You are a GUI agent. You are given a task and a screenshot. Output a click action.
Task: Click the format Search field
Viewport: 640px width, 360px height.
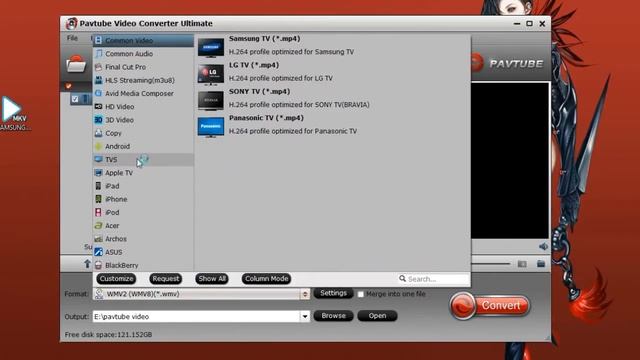pos(433,279)
